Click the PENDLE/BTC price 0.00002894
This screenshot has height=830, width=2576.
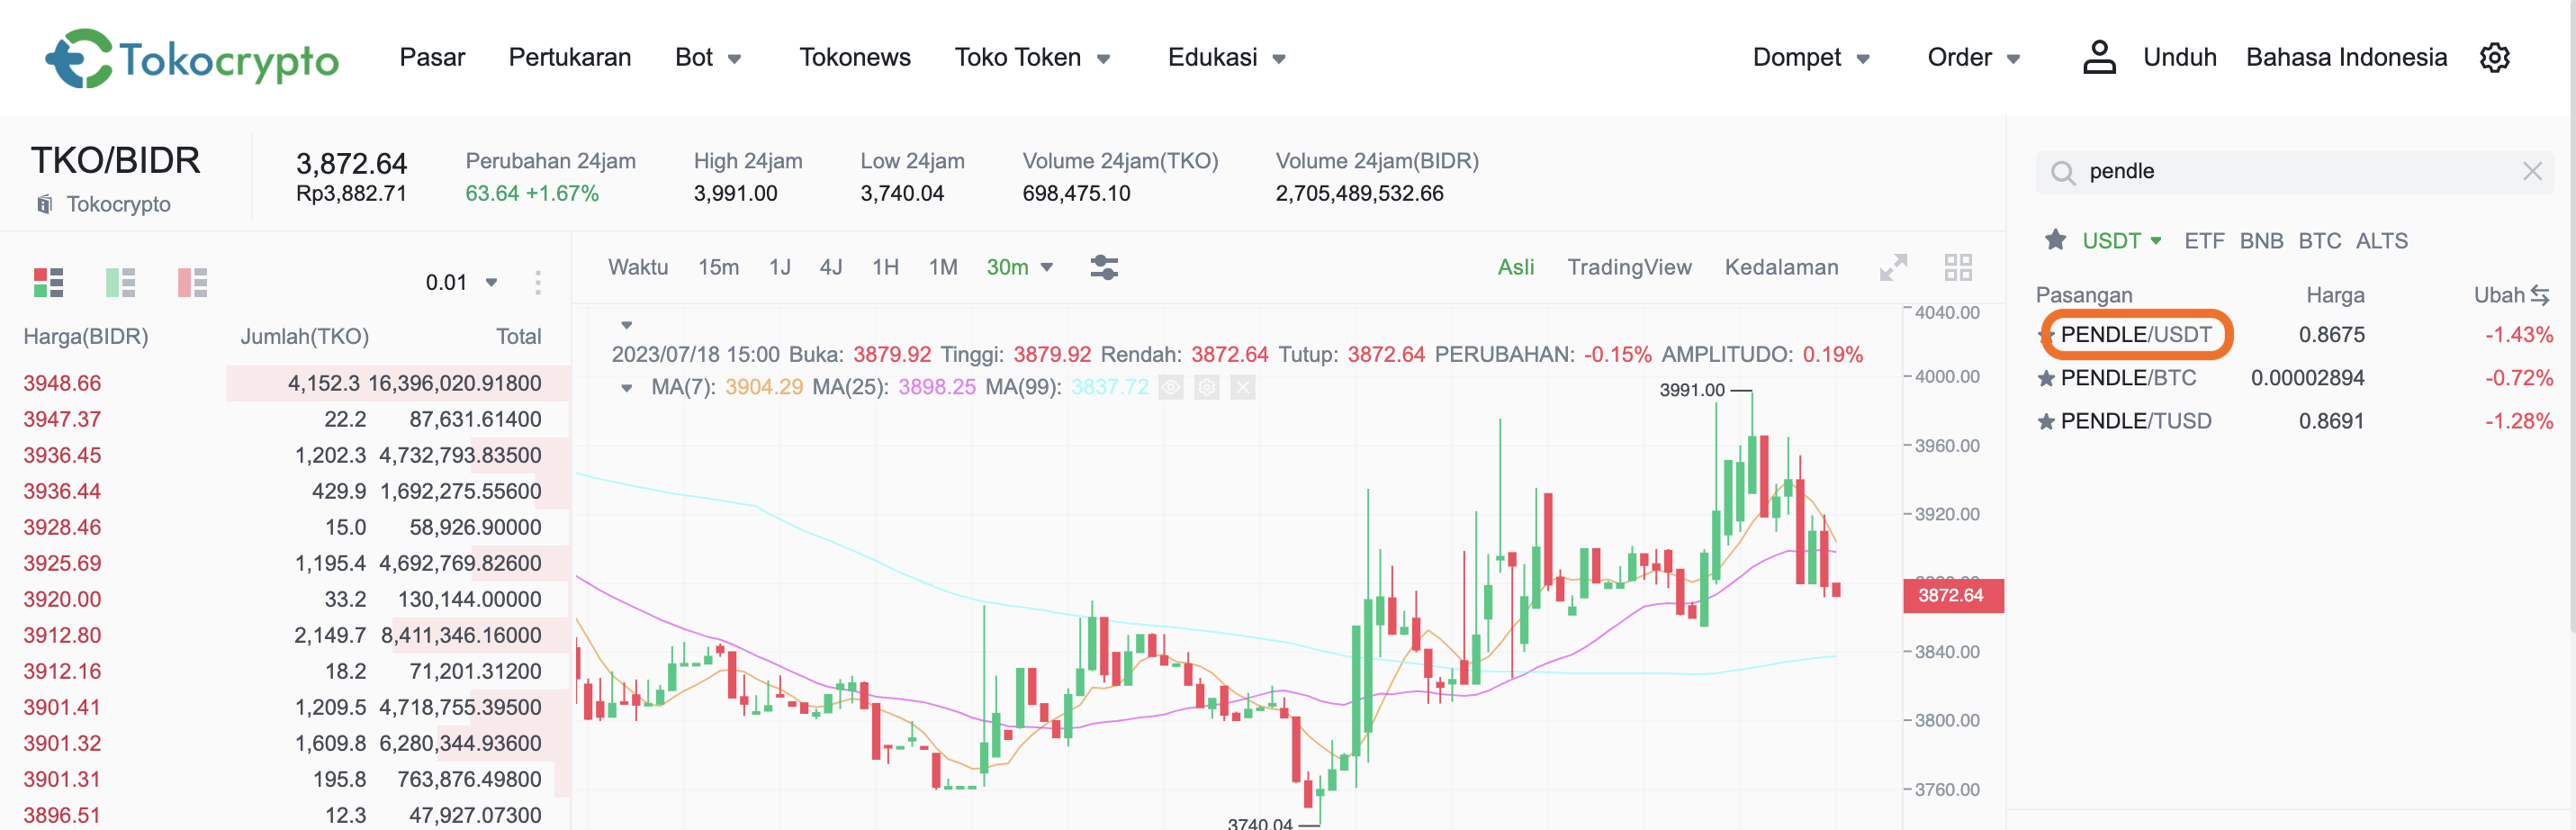tap(2307, 379)
